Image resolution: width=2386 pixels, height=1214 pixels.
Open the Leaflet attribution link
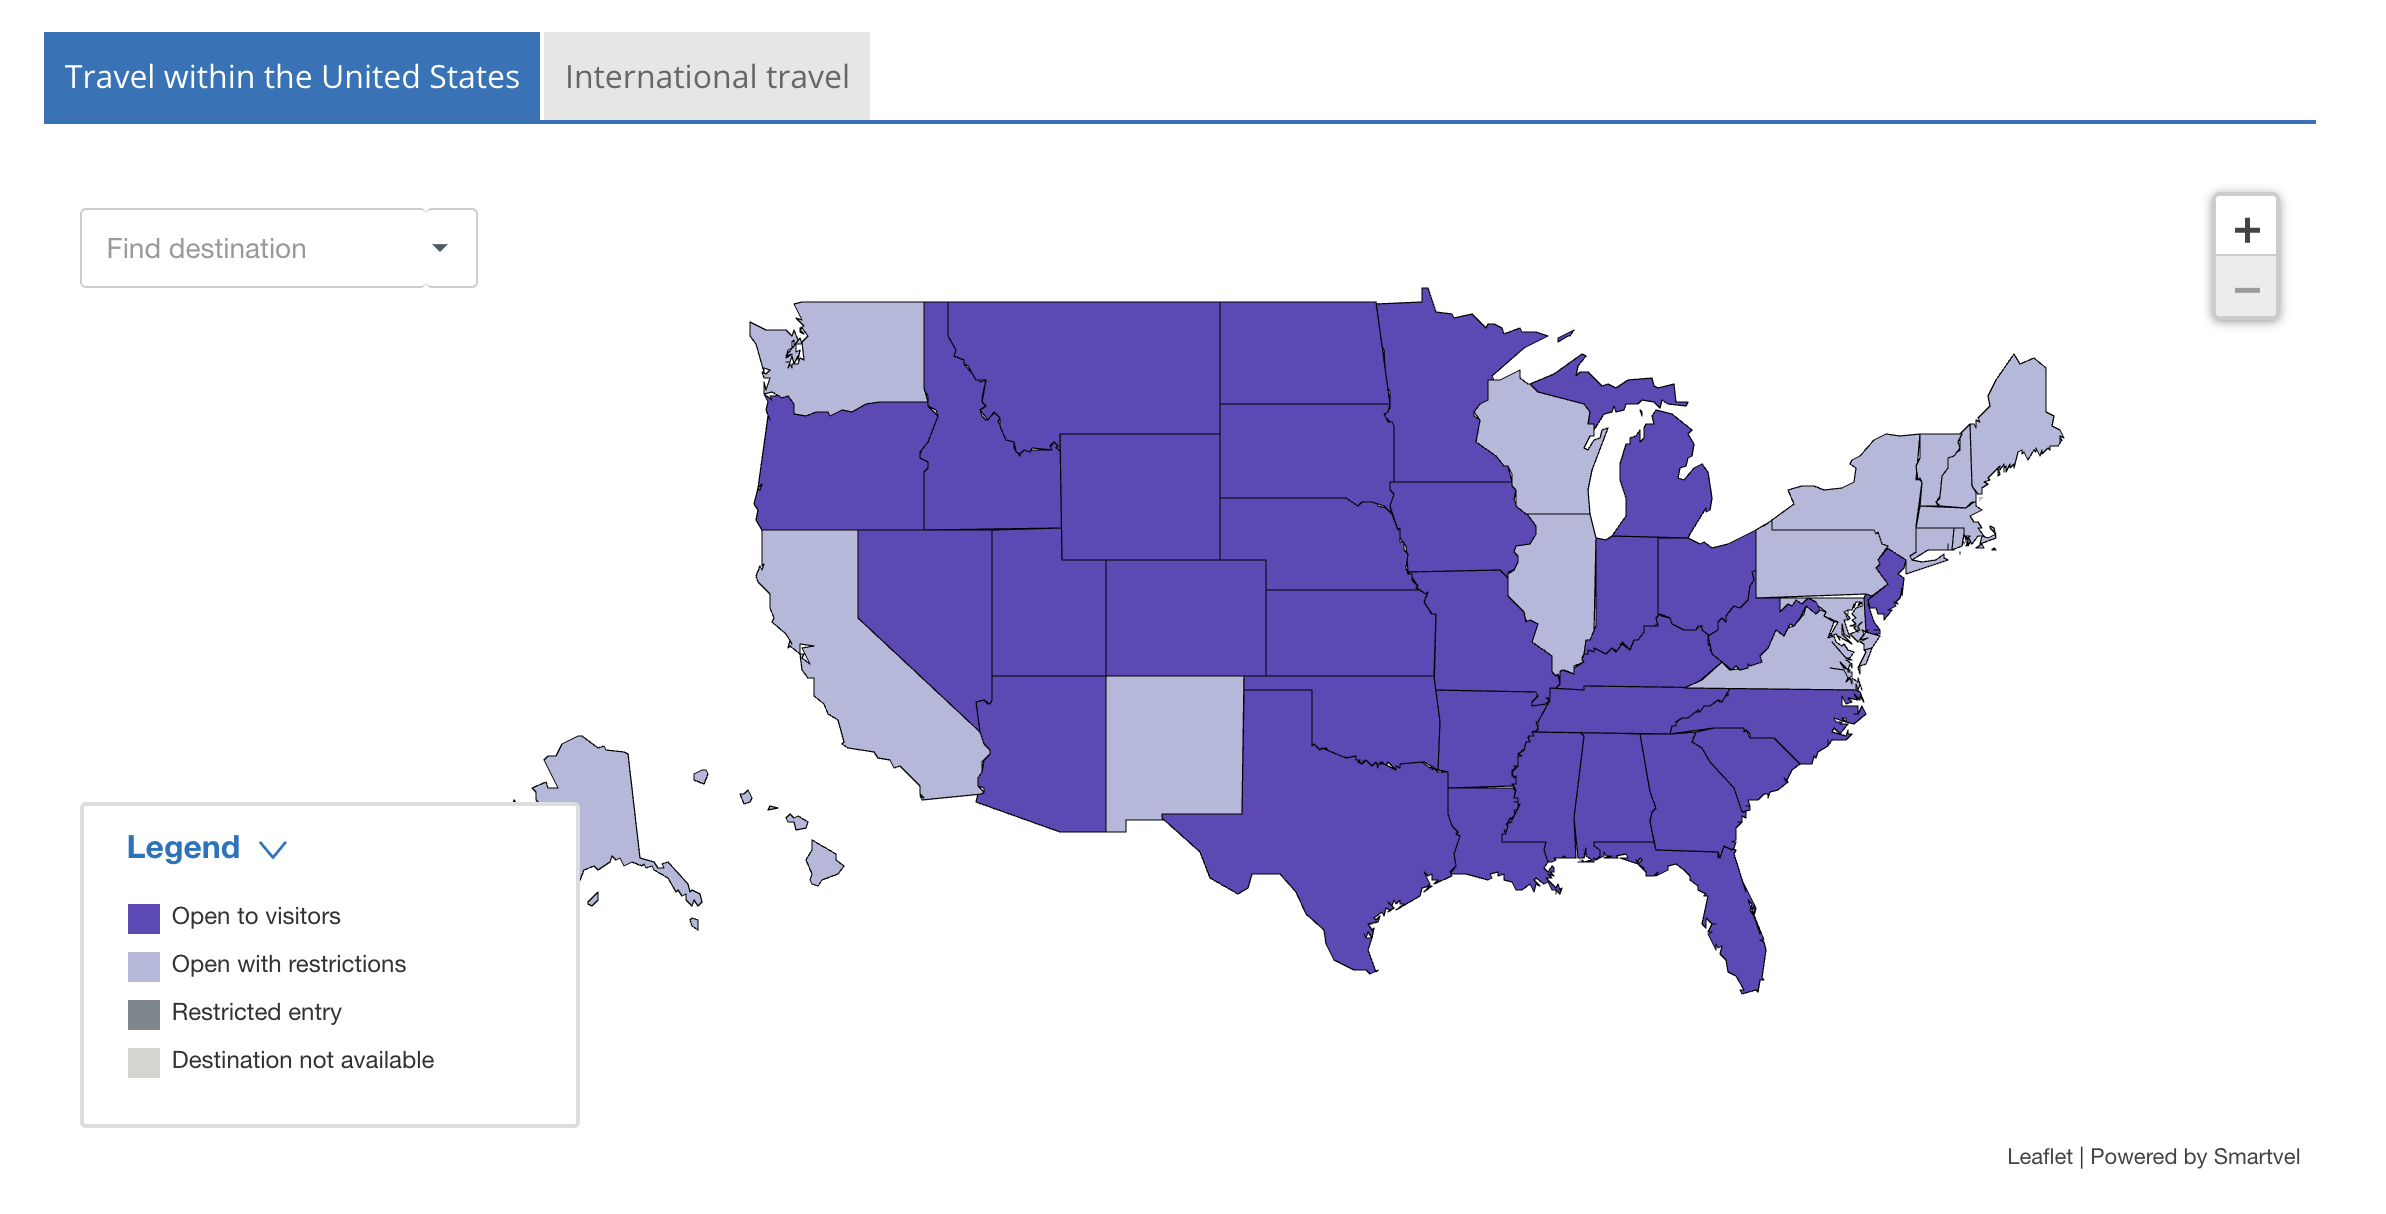2039,1157
